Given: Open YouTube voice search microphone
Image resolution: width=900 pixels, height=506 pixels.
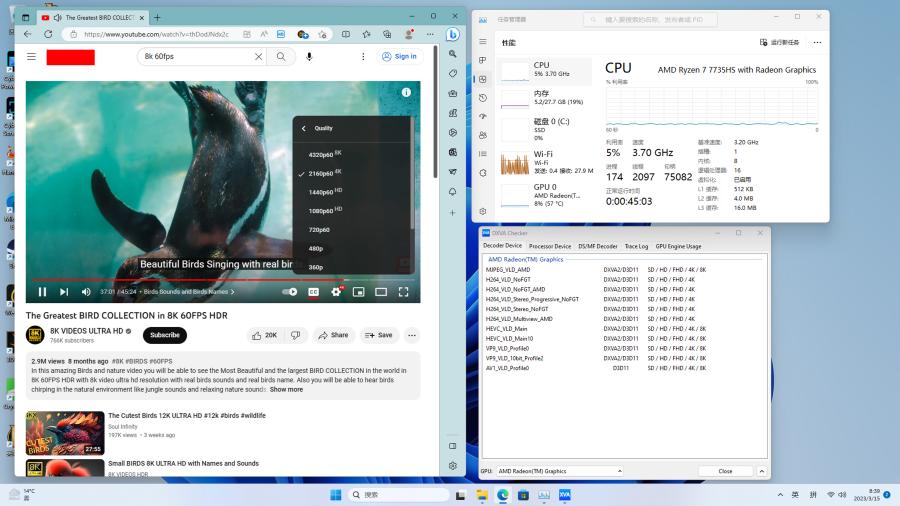Looking at the screenshot, I should pos(309,57).
